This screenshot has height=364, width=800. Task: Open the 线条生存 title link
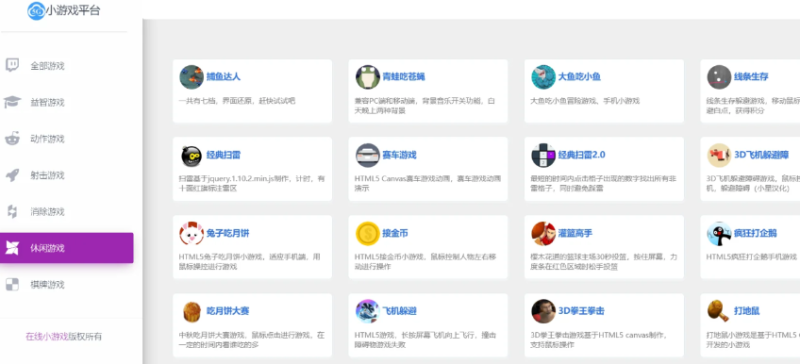click(751, 77)
